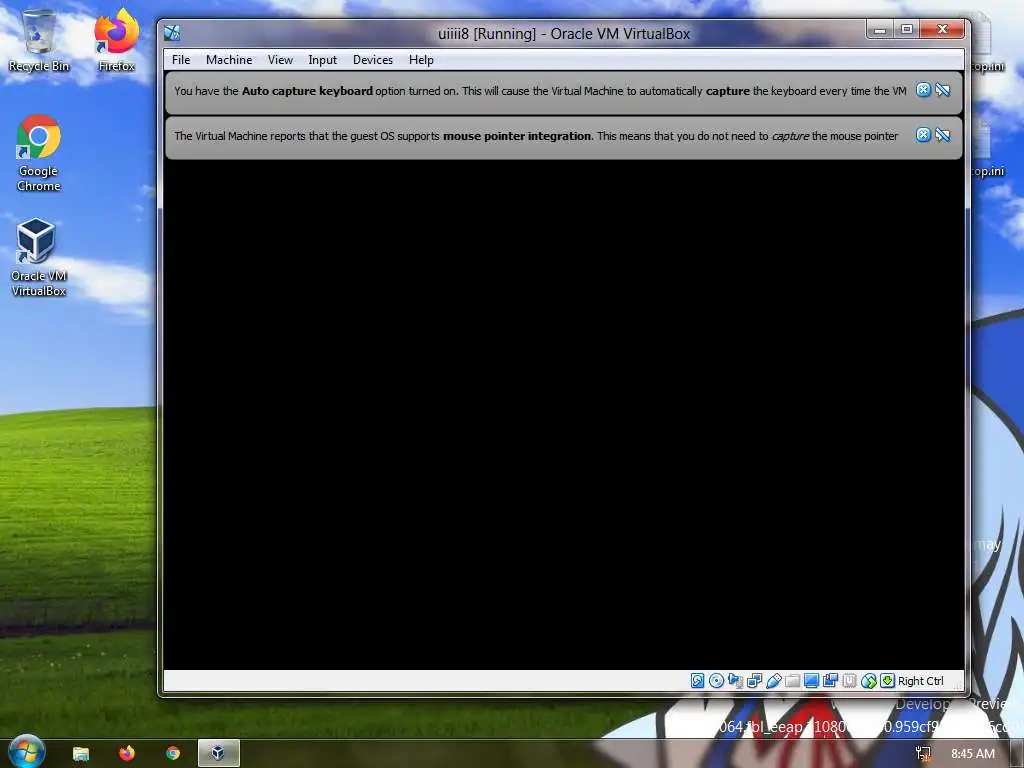Image resolution: width=1024 pixels, height=768 pixels.
Task: Click the audio status icon
Action: 735,680
